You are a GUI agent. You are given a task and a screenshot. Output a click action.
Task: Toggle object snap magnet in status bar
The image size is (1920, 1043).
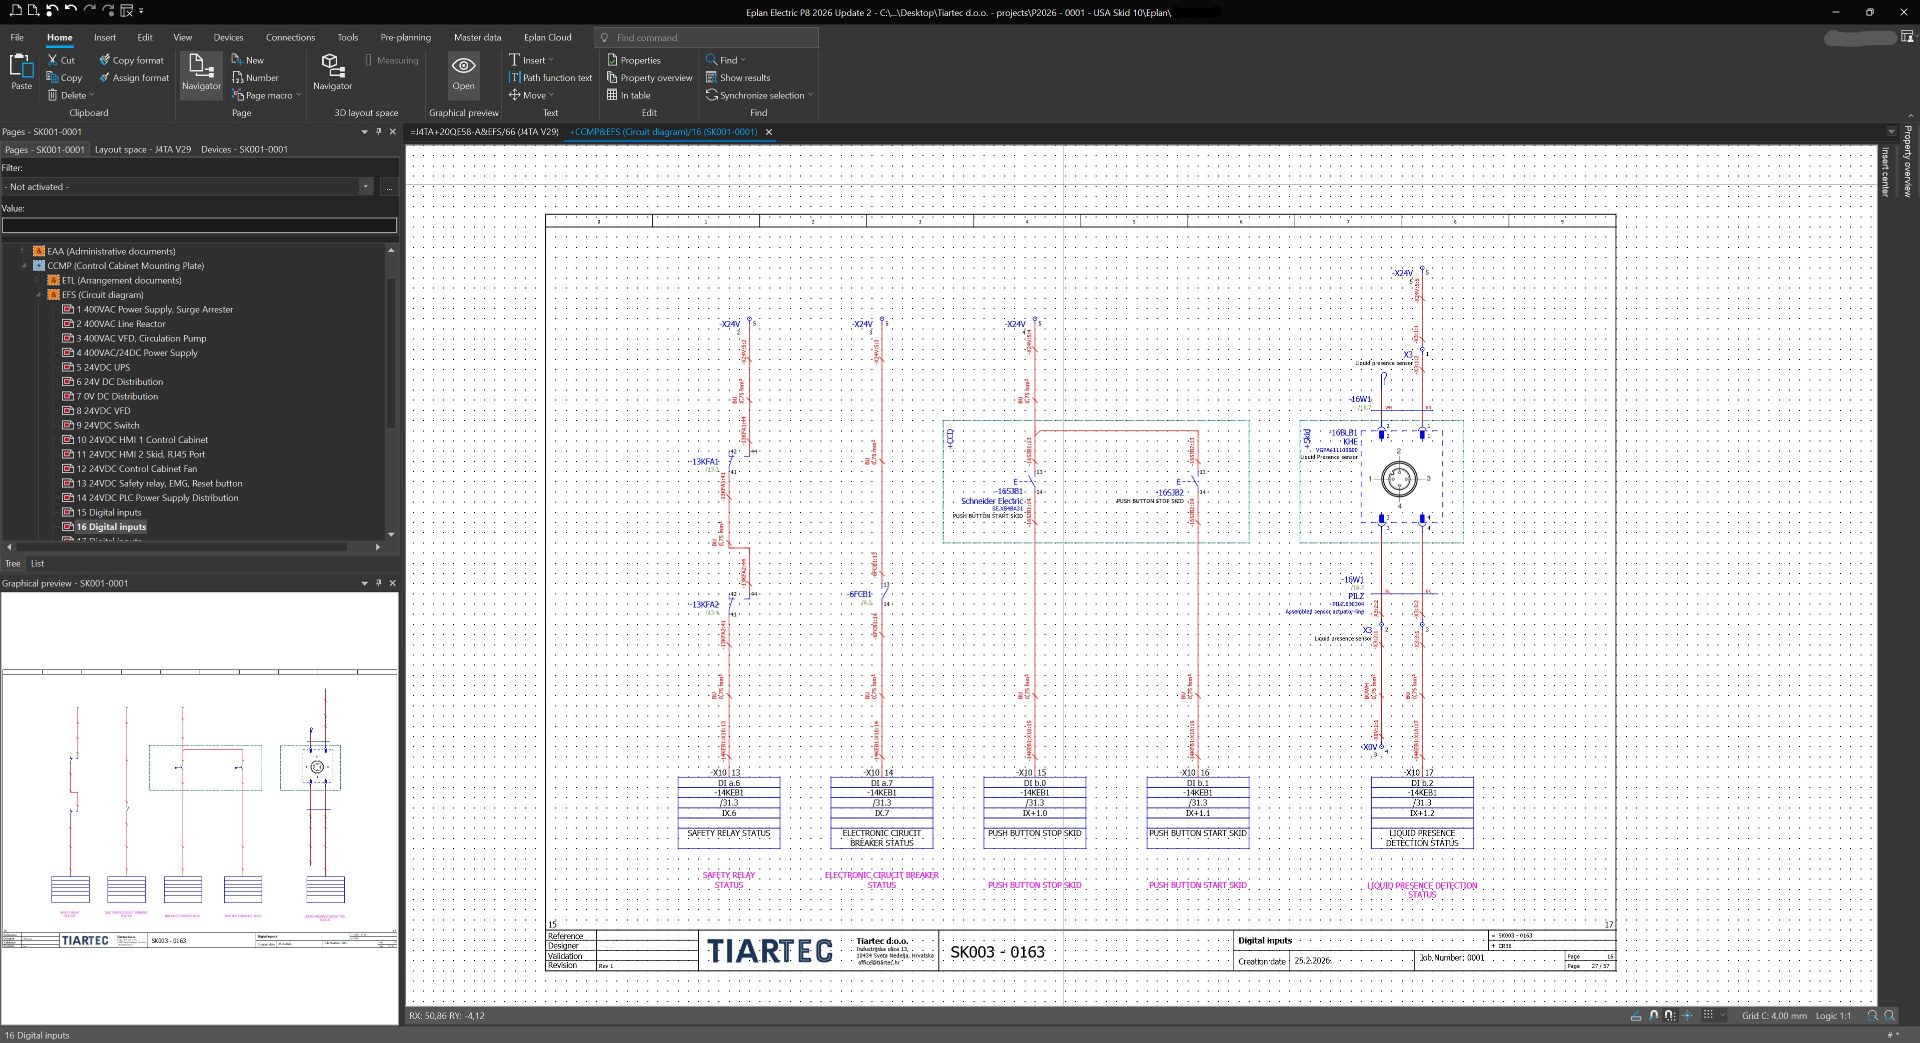click(x=1654, y=1015)
